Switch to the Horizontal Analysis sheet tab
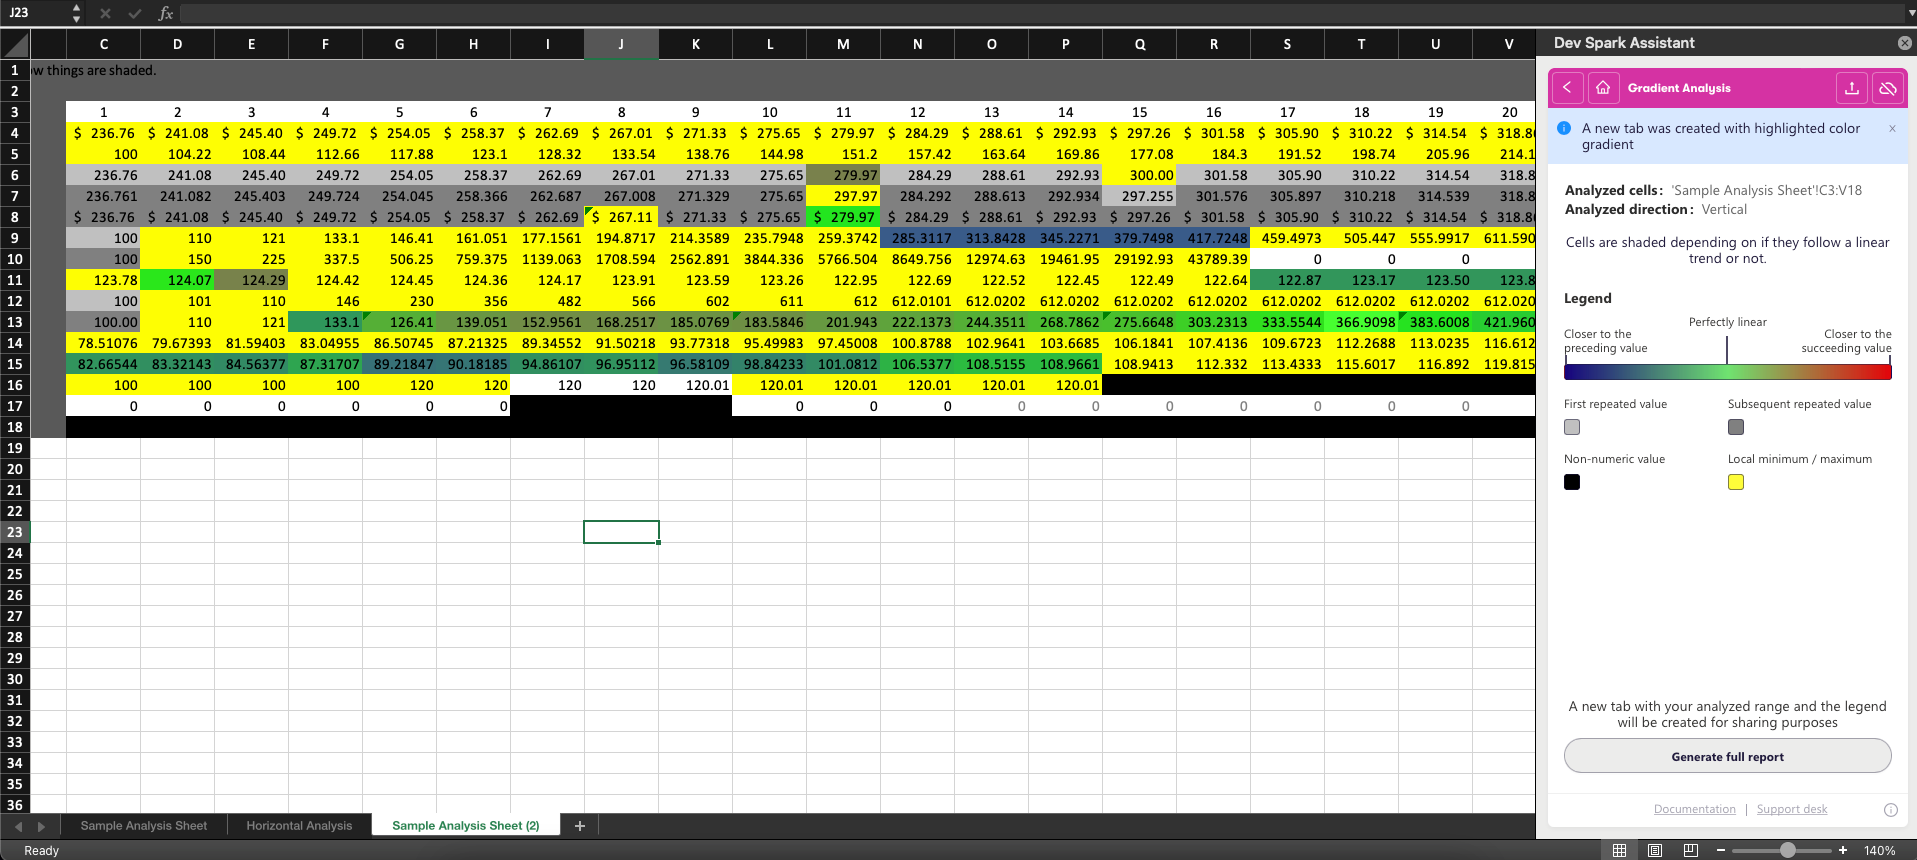The image size is (1917, 860). [299, 826]
